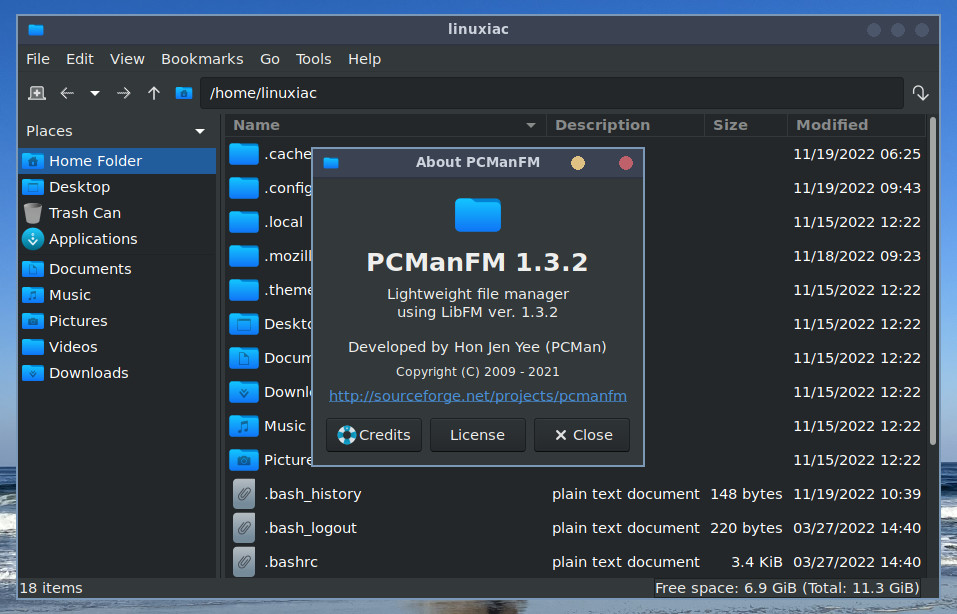Select the Music folder icon in the file list

click(244, 425)
